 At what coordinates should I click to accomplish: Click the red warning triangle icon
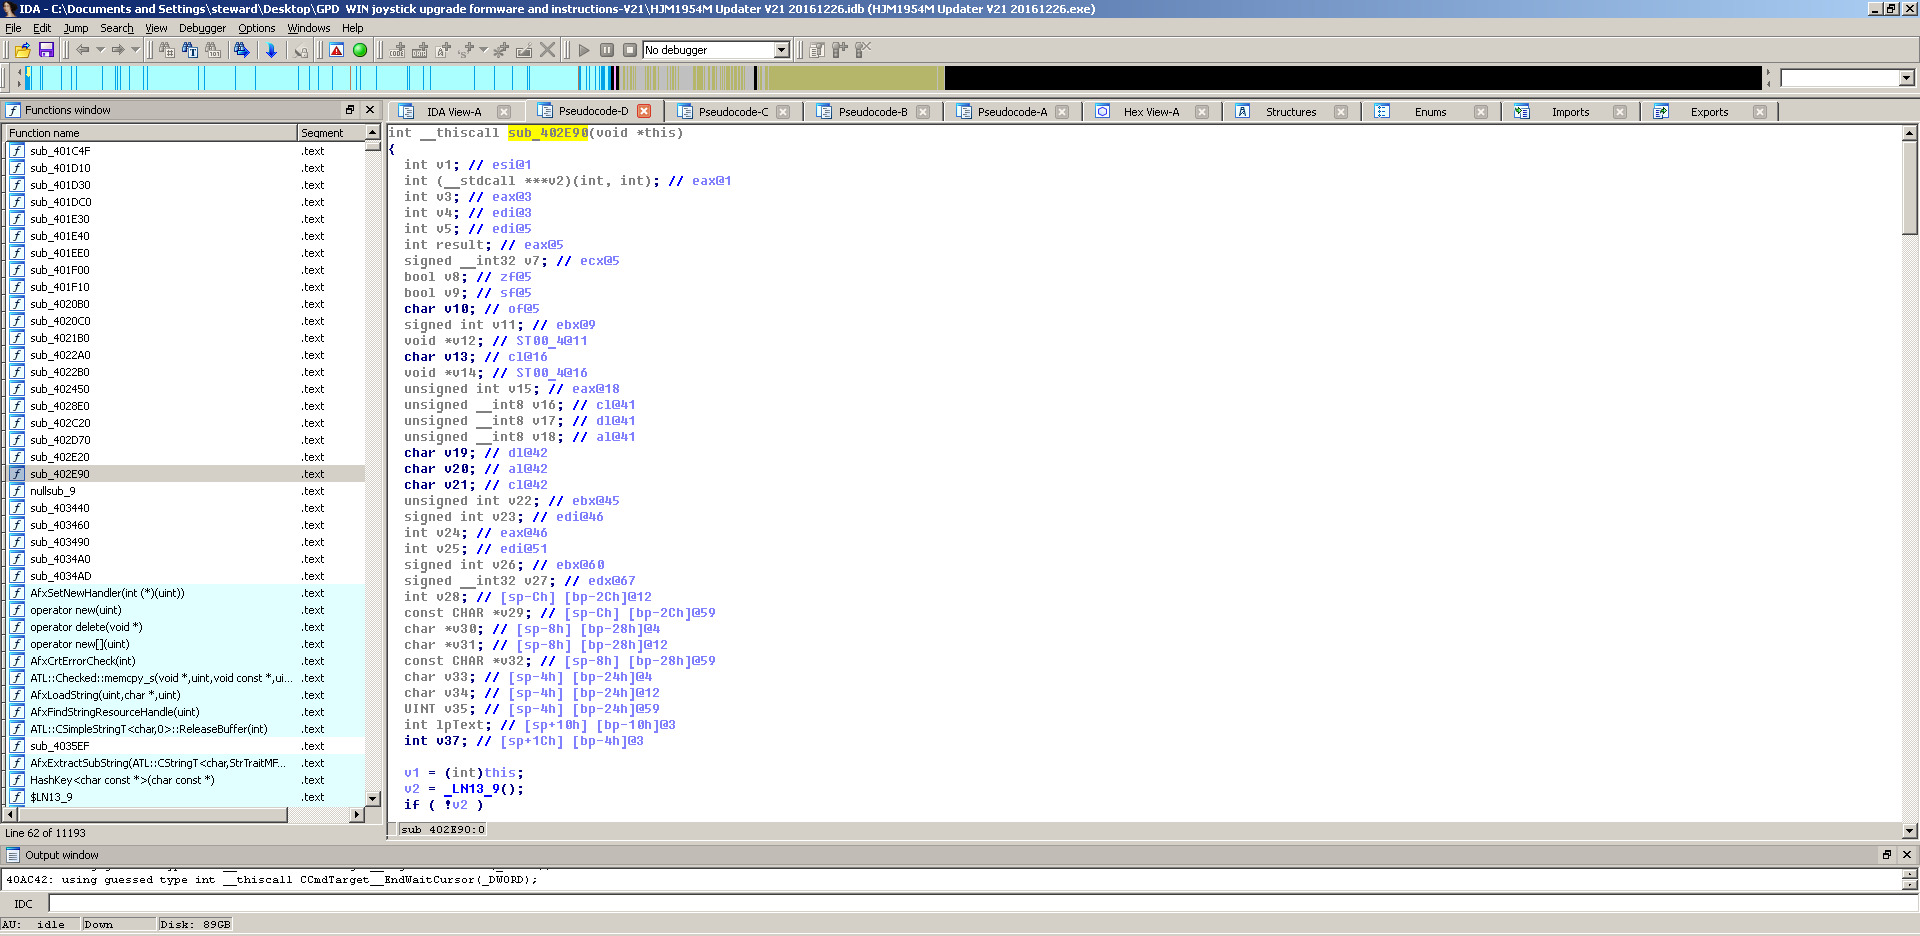(x=337, y=50)
